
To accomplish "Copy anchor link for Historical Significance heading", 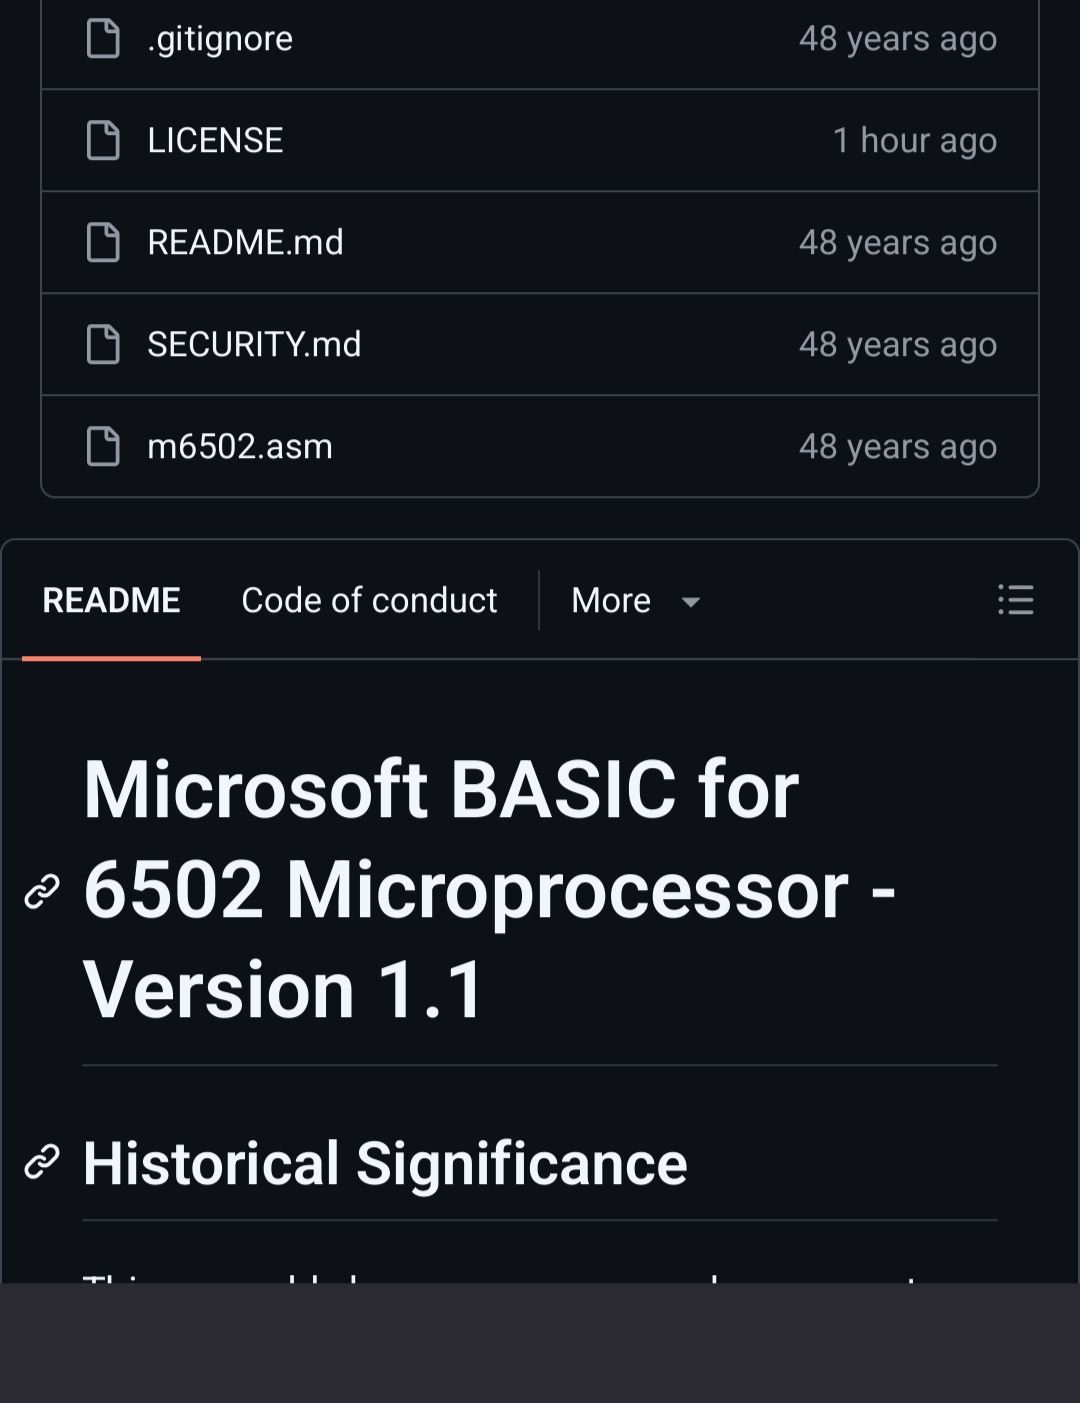I will [42, 1163].
